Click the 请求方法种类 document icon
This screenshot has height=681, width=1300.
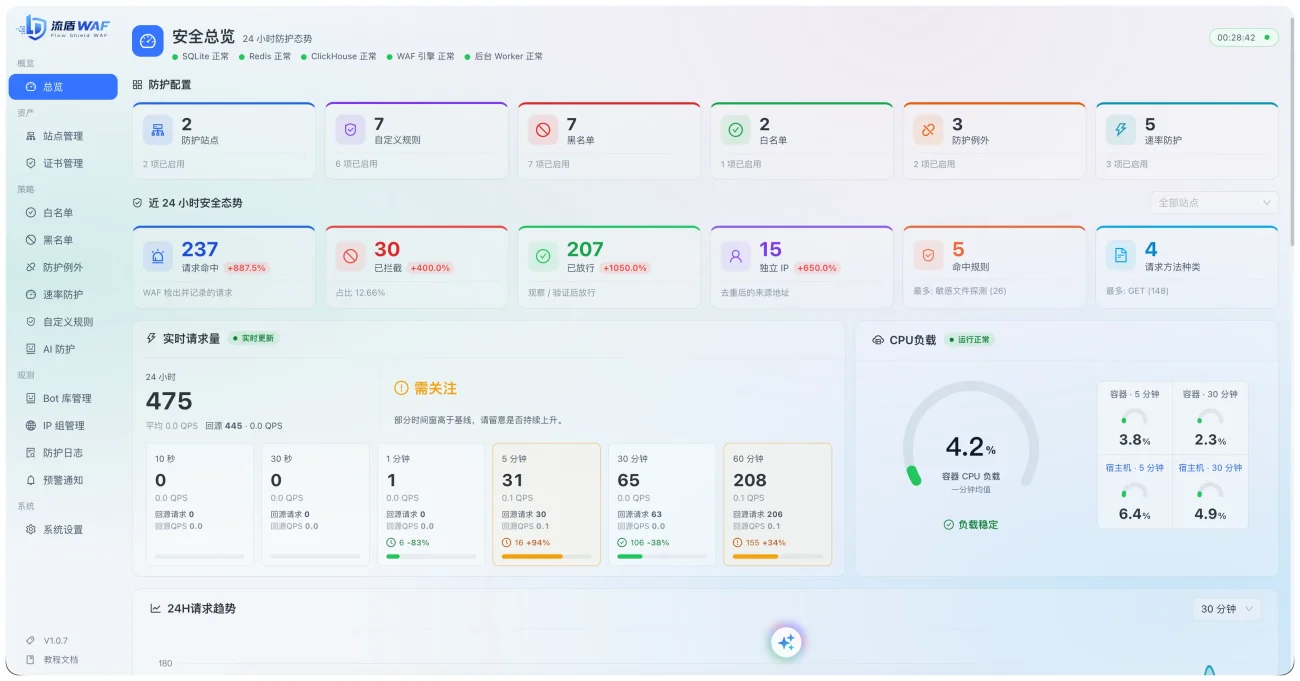coord(1120,256)
